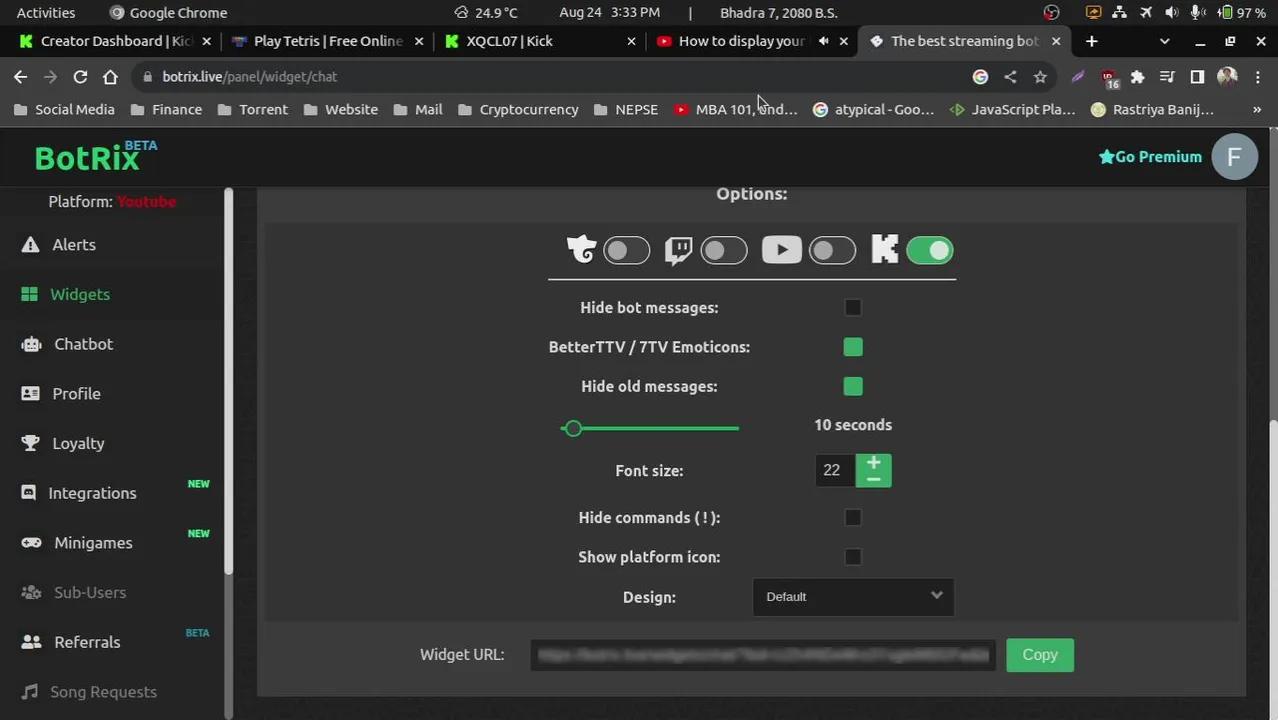Check the Hide bot messages checkbox

tap(853, 308)
